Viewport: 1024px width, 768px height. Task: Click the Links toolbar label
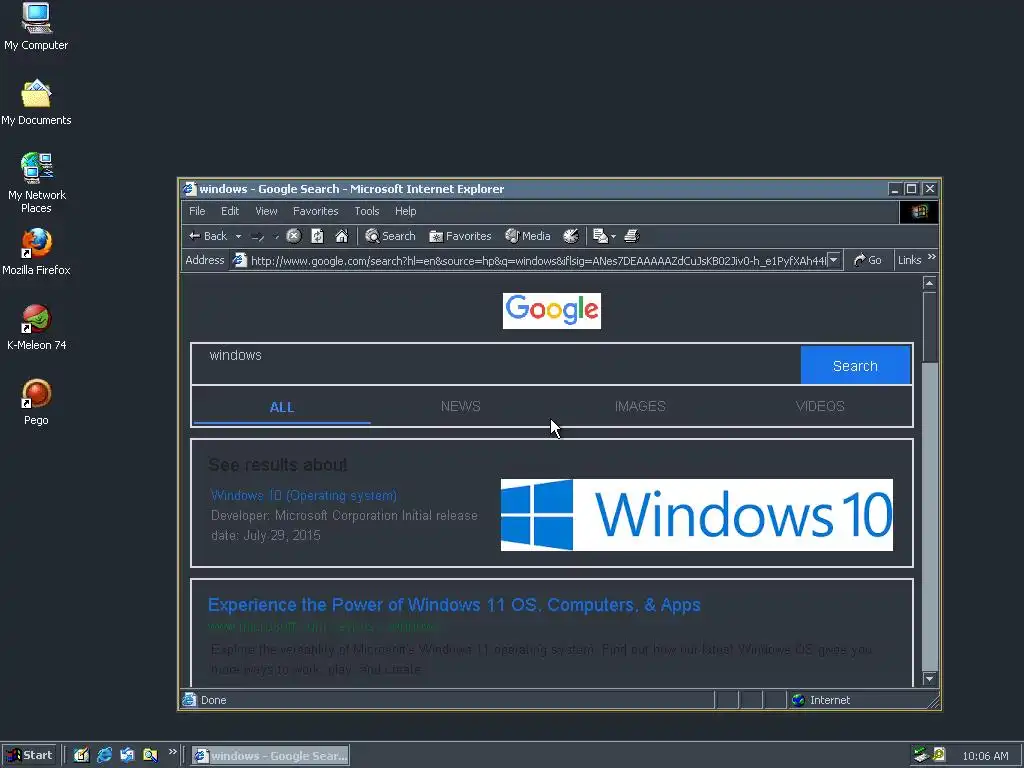click(909, 260)
